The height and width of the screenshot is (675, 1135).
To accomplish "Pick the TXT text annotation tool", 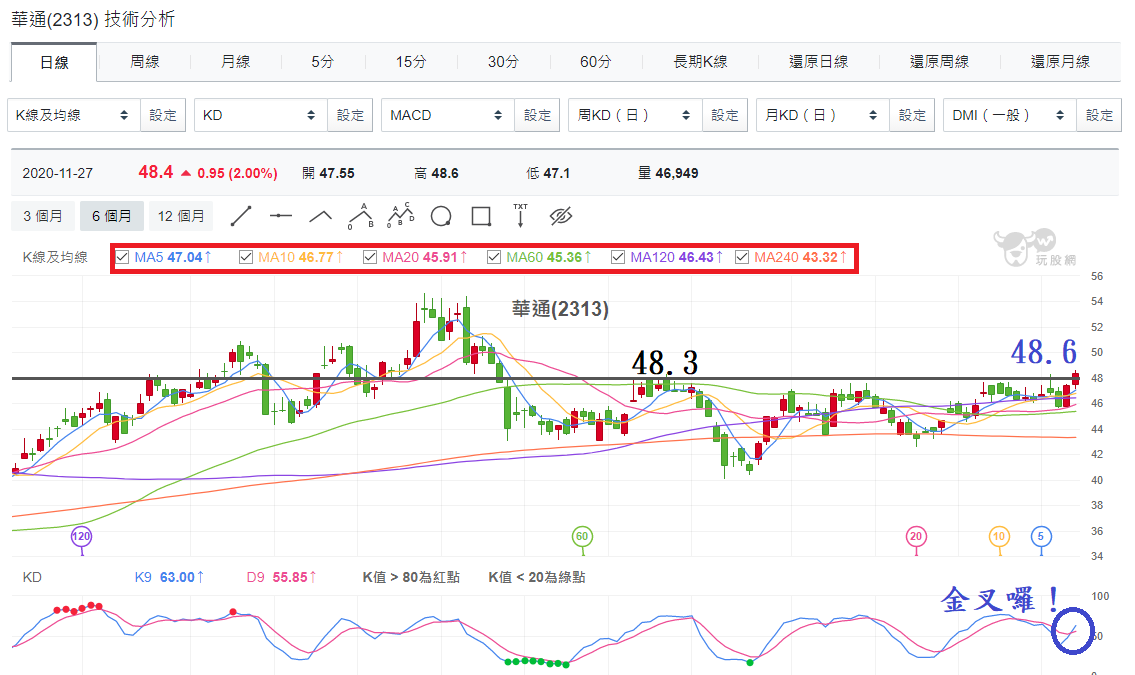I will point(520,216).
